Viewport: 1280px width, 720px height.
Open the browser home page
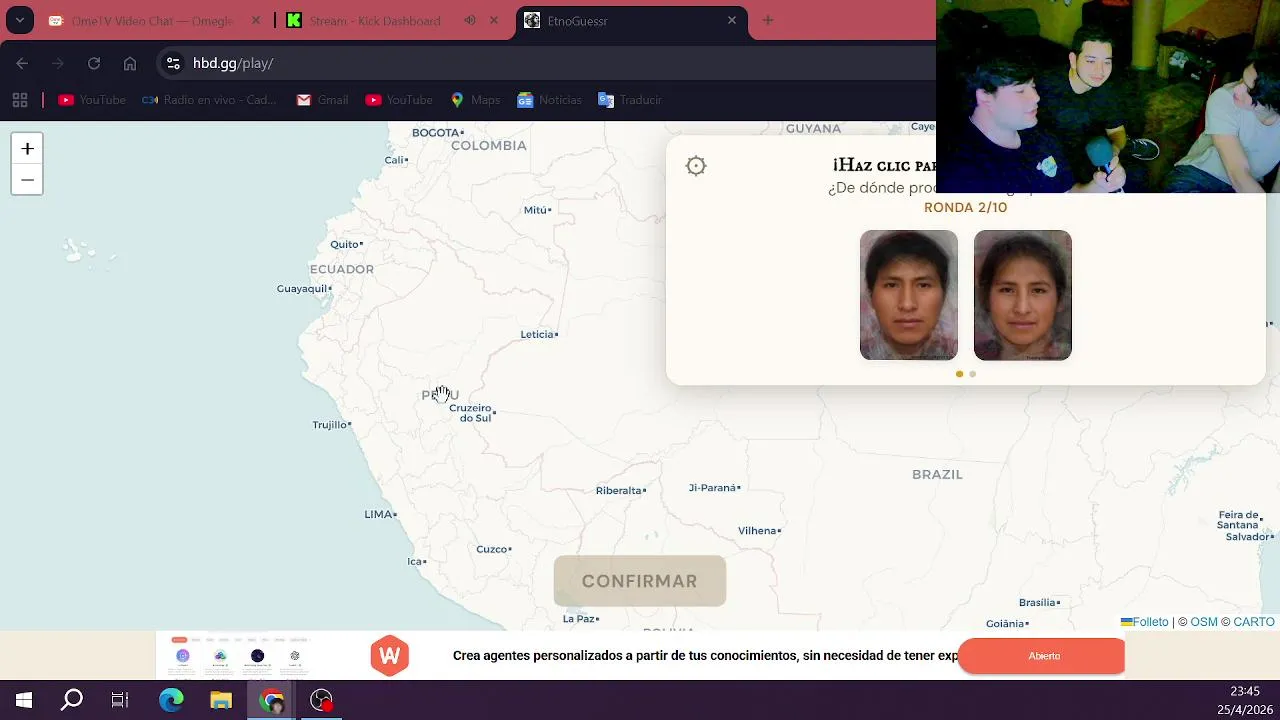pos(130,63)
